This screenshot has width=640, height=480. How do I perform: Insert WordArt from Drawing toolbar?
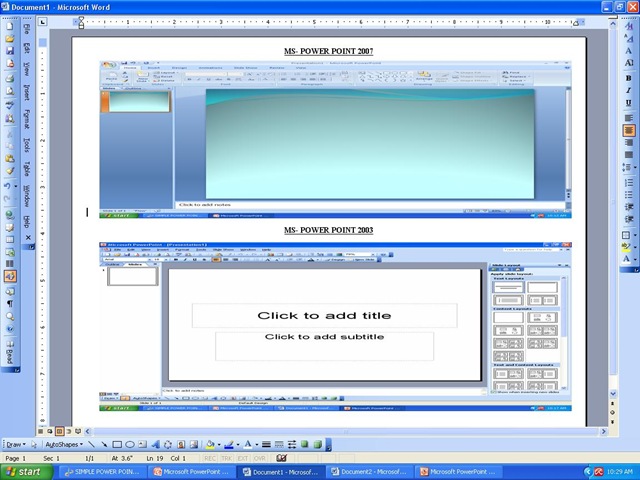[x=155, y=444]
